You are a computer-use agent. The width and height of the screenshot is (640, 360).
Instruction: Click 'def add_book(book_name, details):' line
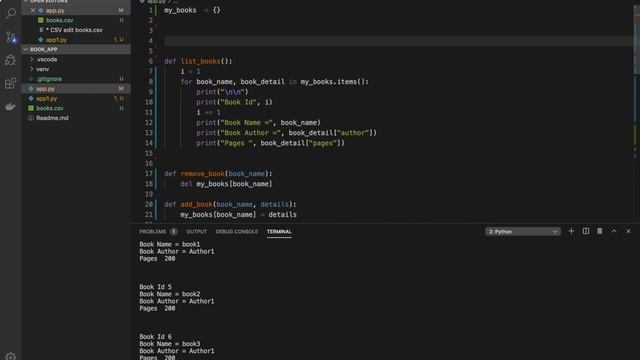pos(230,204)
